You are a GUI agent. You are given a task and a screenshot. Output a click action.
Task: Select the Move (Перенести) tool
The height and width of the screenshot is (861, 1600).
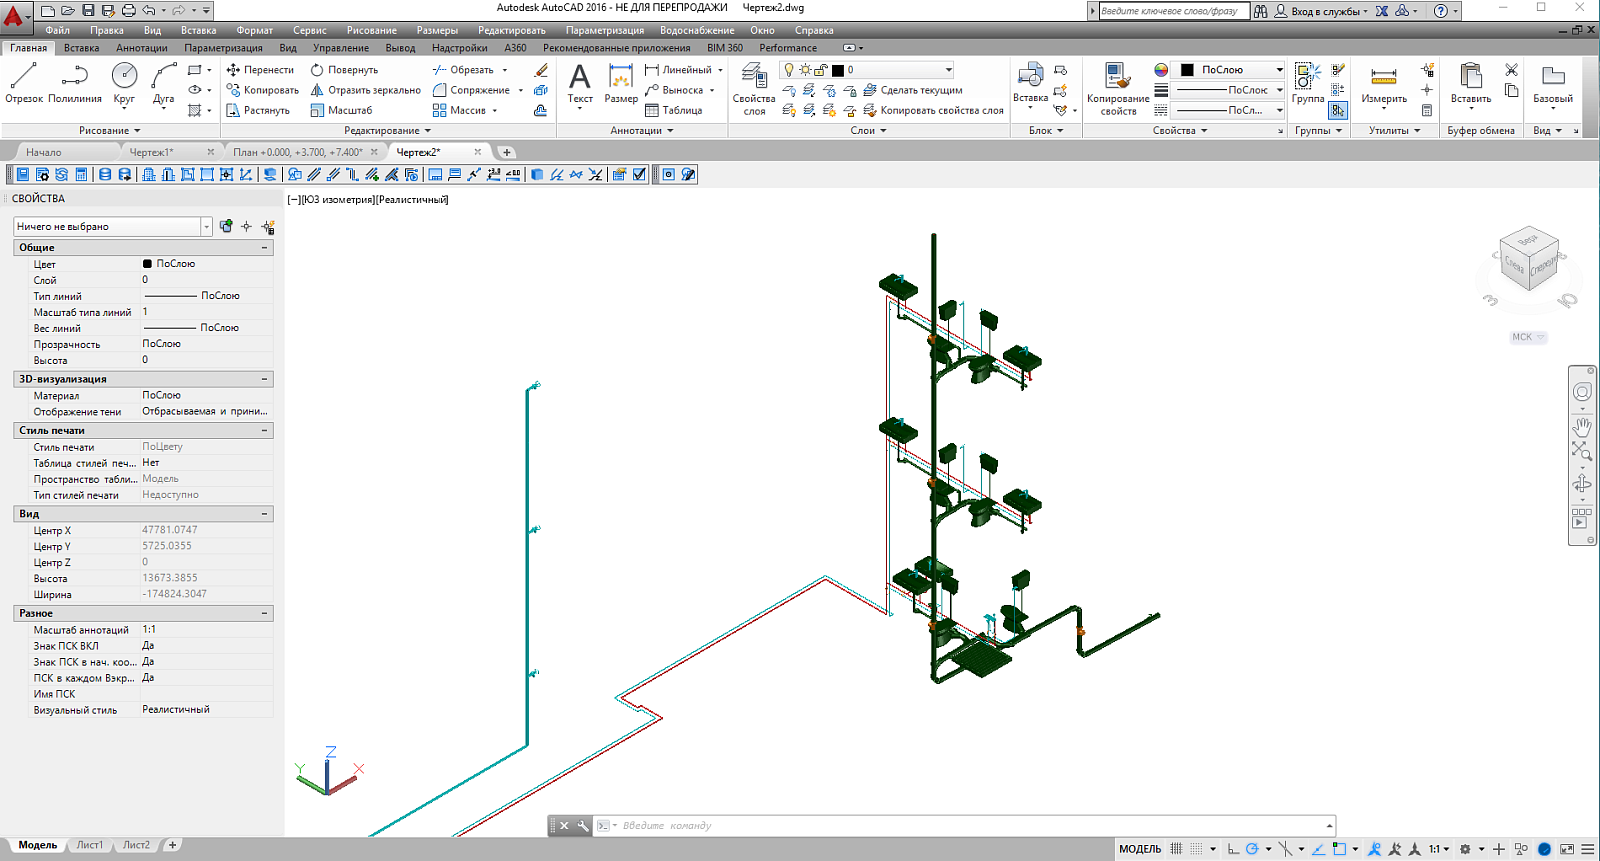260,70
